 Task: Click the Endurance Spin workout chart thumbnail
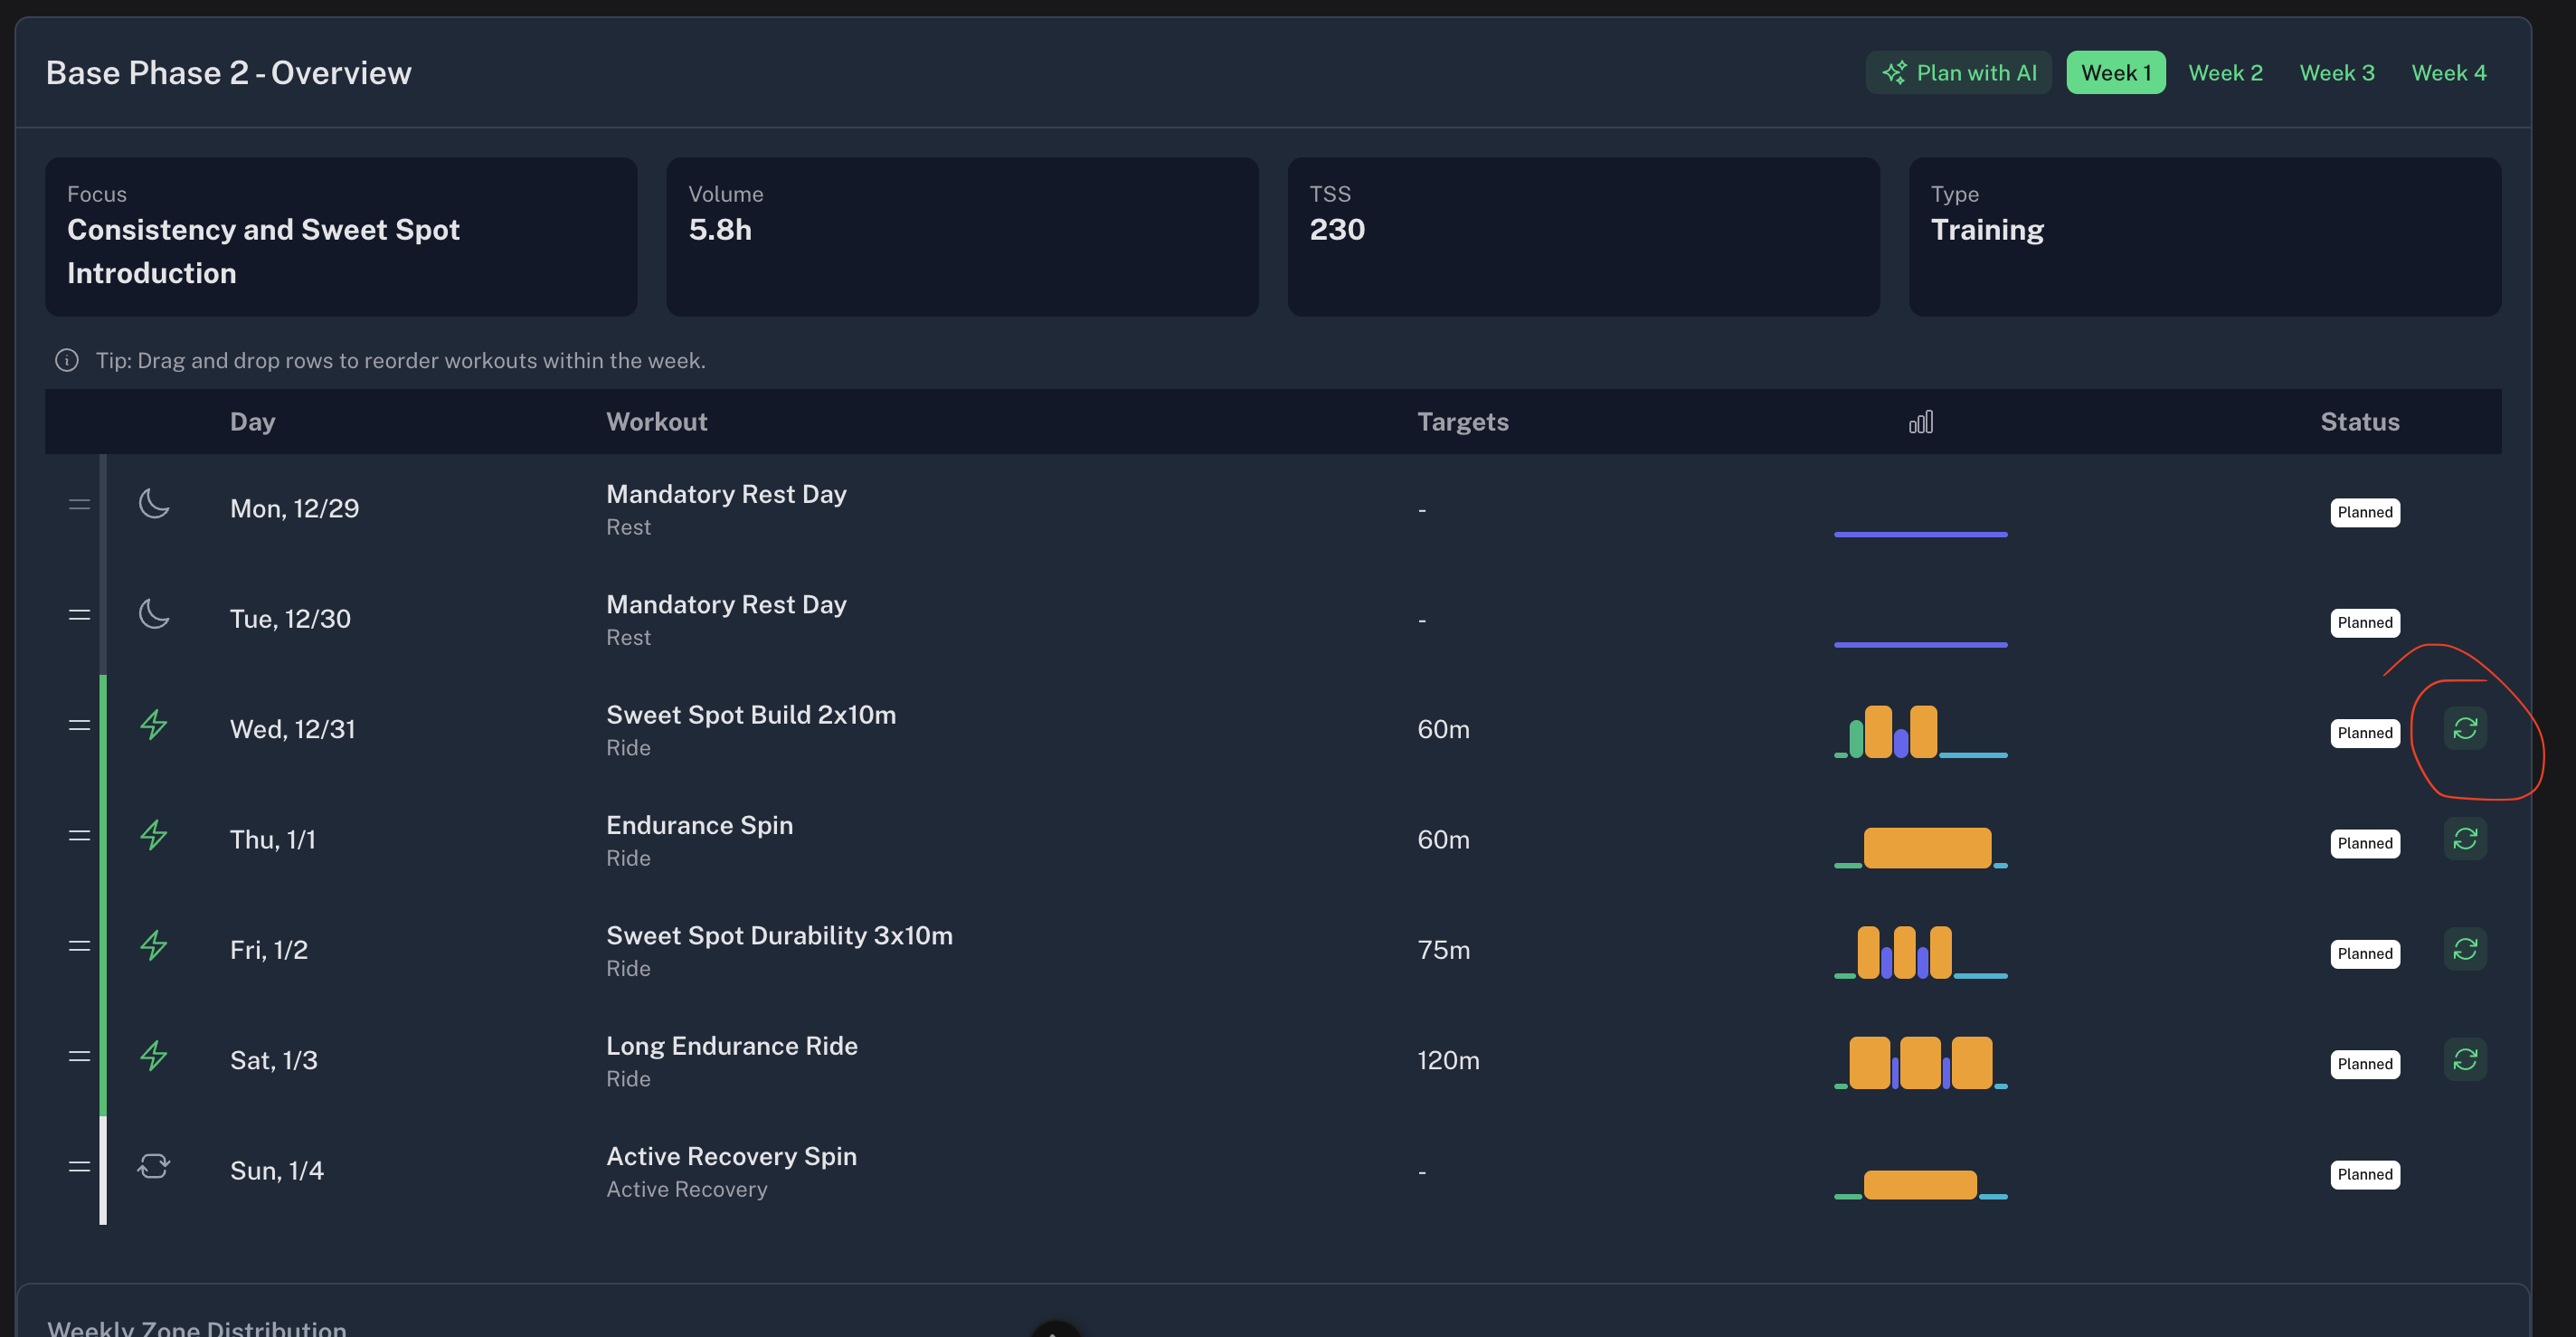1920,846
